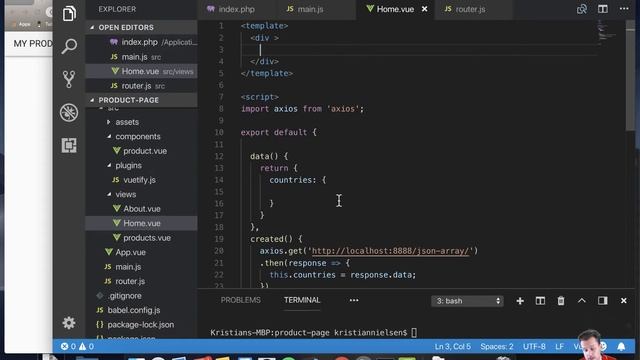Click the import axios line
Image resolution: width=640 pixels, height=360 pixels.
(x=302, y=109)
